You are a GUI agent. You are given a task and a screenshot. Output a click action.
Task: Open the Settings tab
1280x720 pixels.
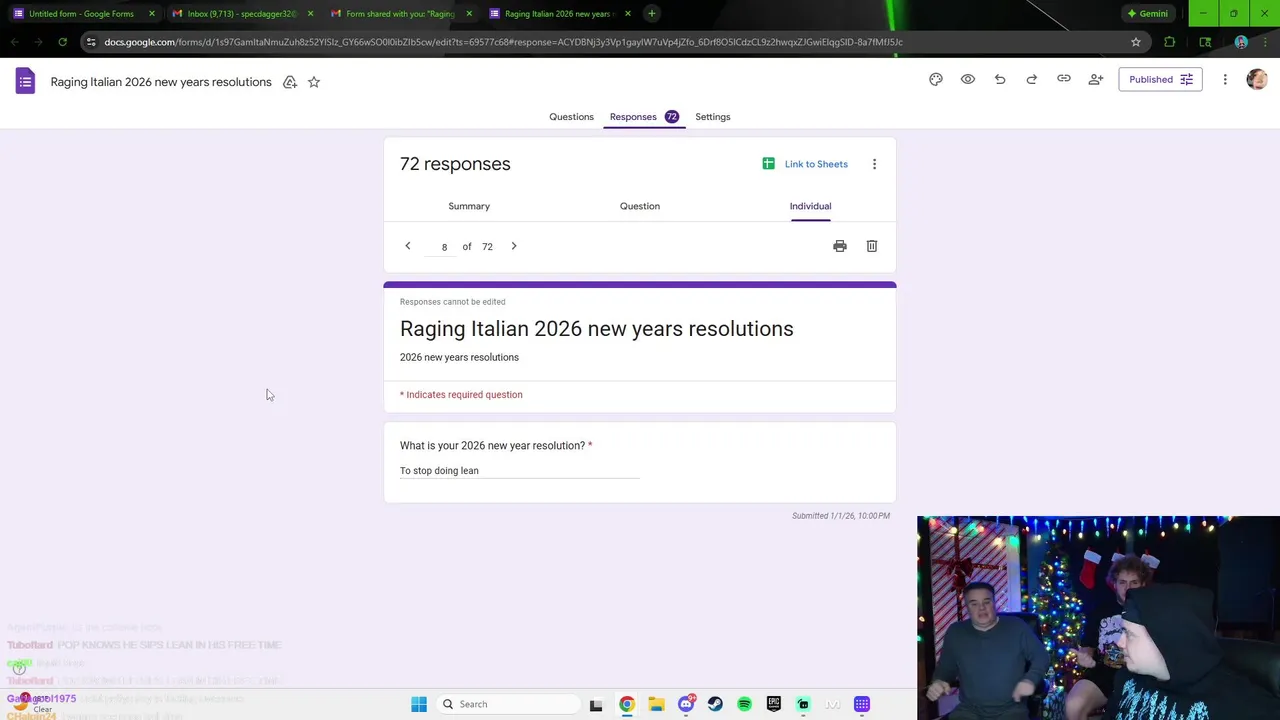coord(713,117)
